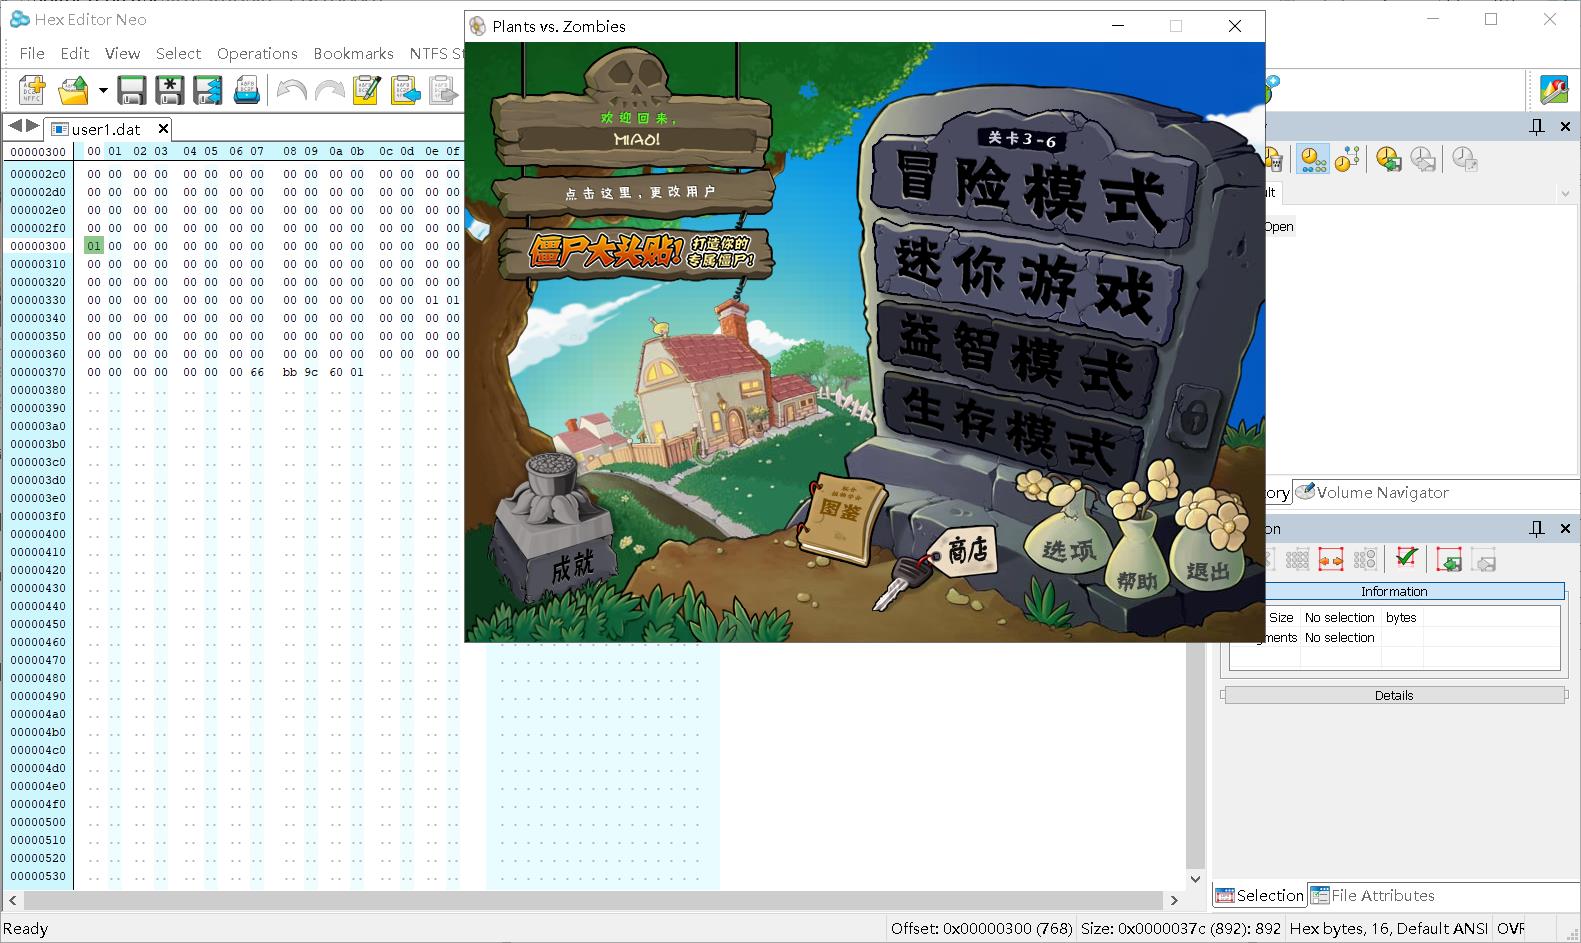The height and width of the screenshot is (943, 1581).
Task: Click the save selection icon with green arrow
Action: coord(1448,560)
